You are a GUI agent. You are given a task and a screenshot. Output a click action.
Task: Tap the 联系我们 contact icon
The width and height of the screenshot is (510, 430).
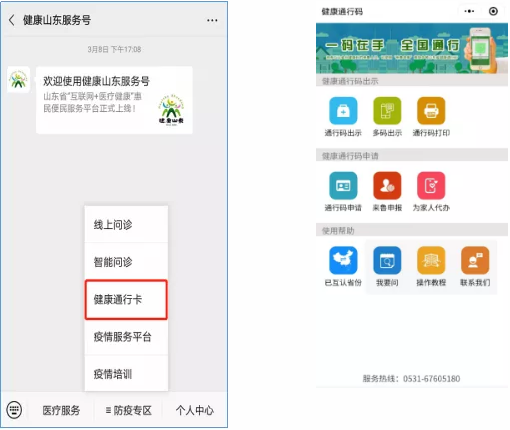[475, 260]
